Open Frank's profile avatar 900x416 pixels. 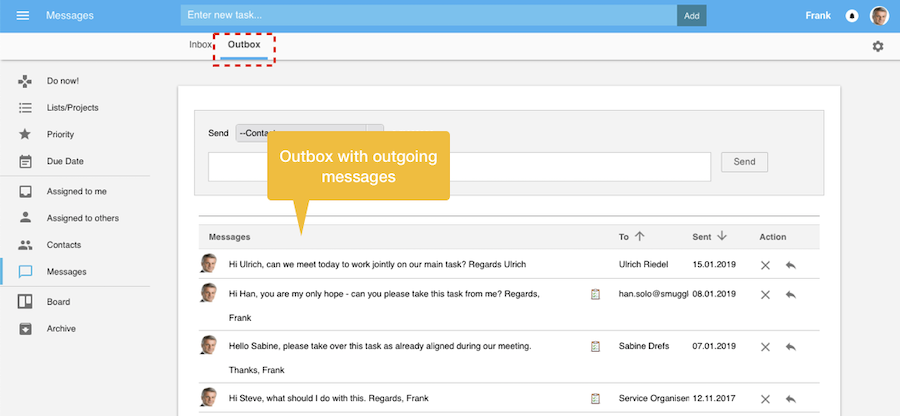pyautogui.click(x=879, y=16)
